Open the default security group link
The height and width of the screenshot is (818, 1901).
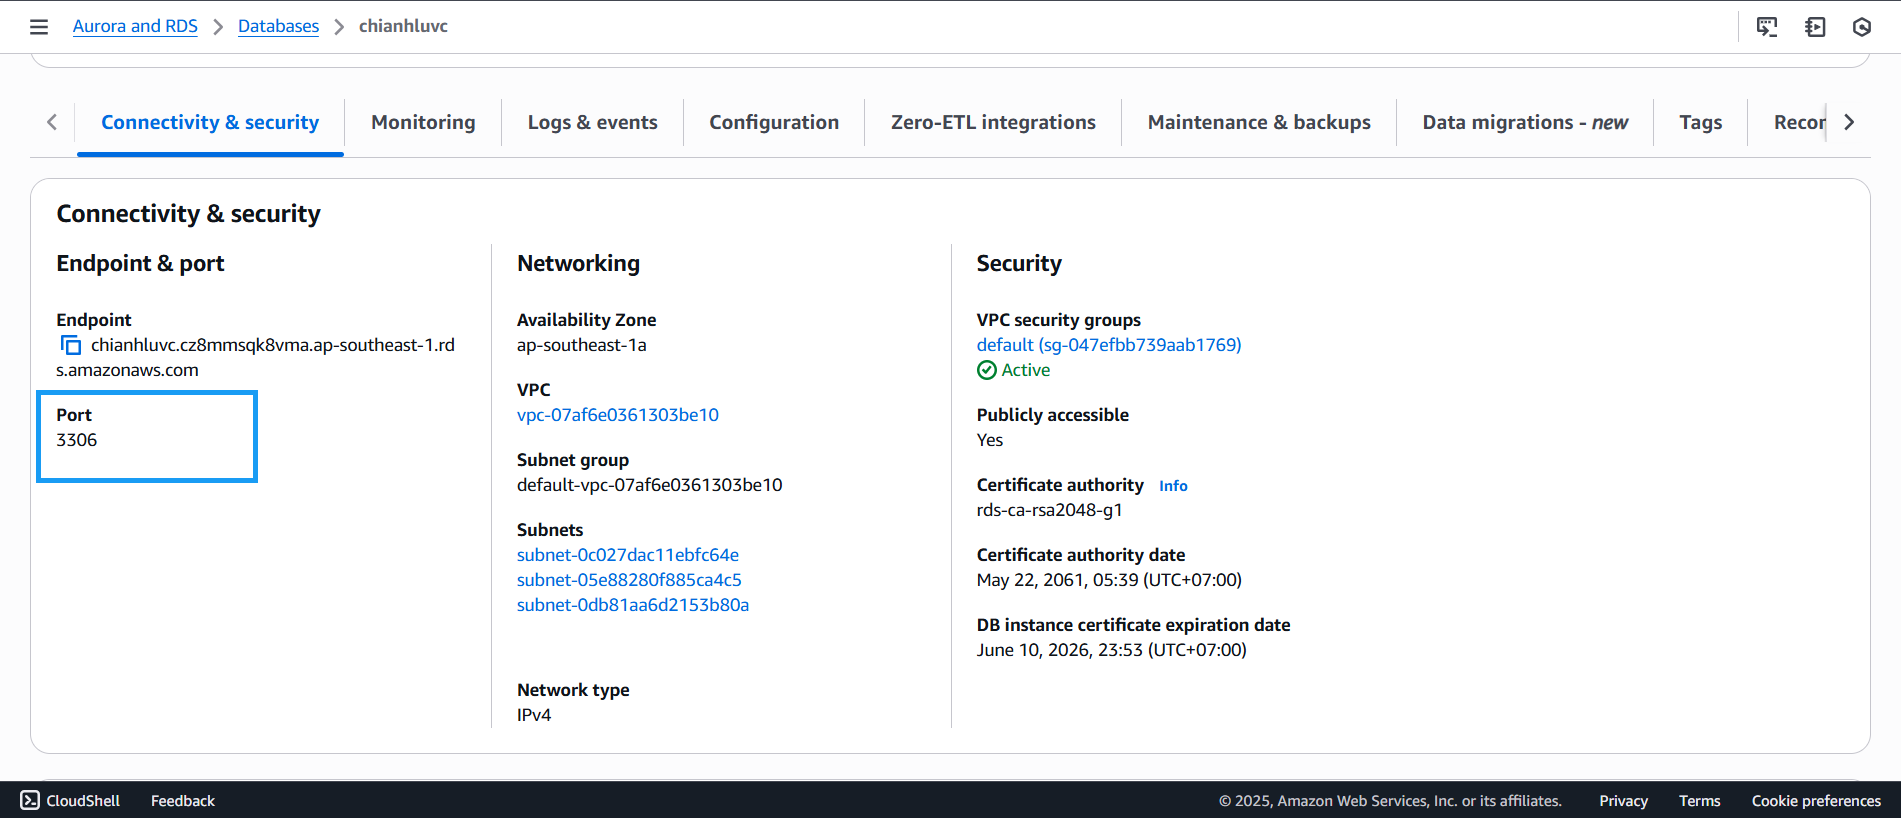[x=1109, y=345]
